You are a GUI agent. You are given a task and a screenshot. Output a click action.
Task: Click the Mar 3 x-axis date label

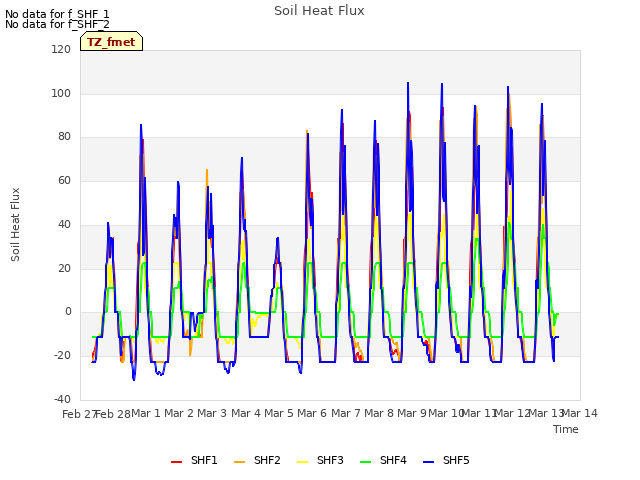pyautogui.click(x=212, y=413)
